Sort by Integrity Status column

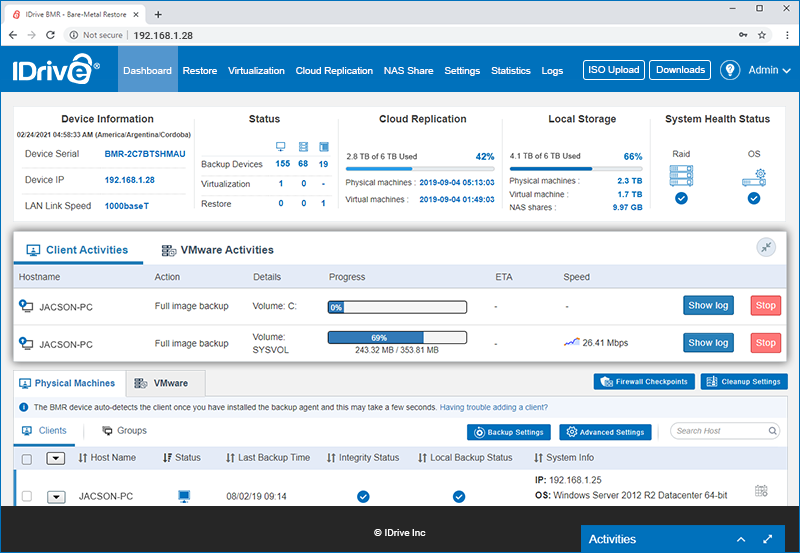point(363,458)
